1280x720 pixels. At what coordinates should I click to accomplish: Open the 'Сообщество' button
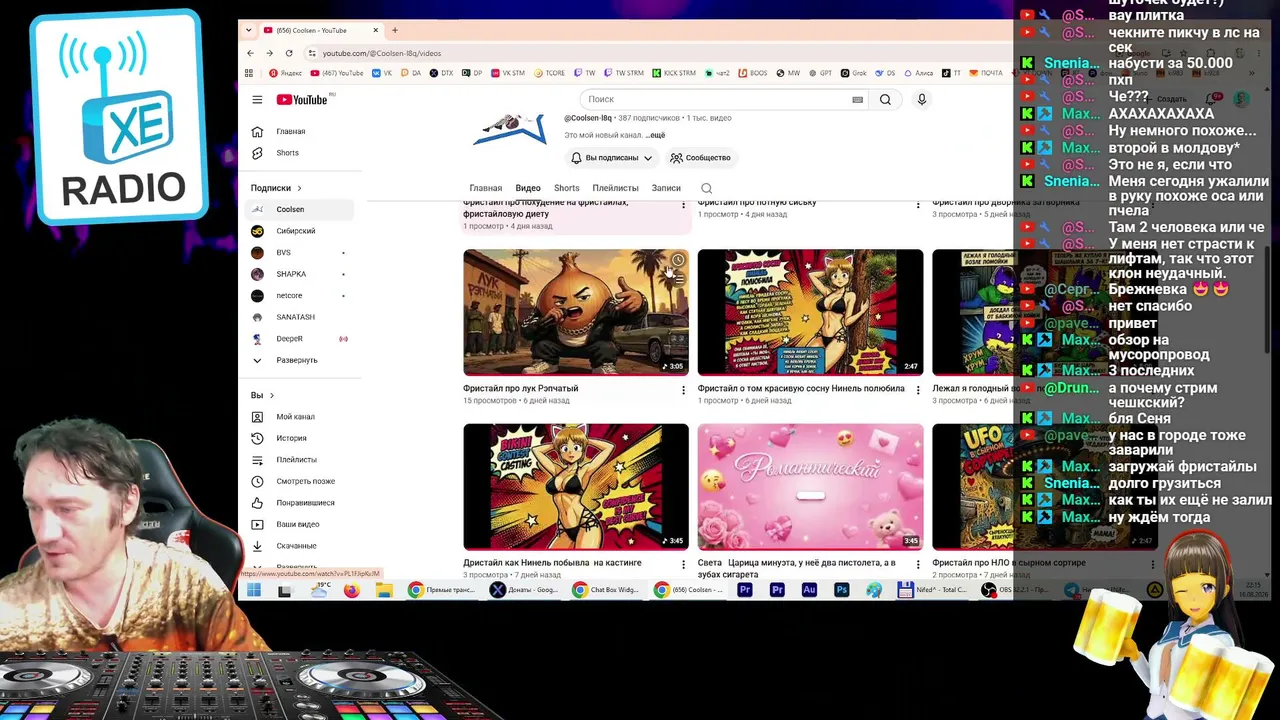point(701,158)
